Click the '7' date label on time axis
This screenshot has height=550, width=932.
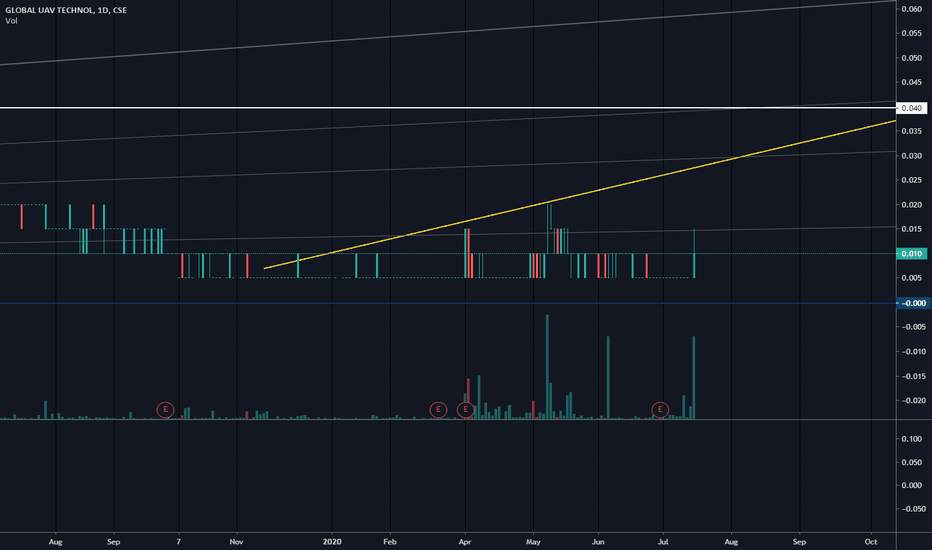click(178, 542)
